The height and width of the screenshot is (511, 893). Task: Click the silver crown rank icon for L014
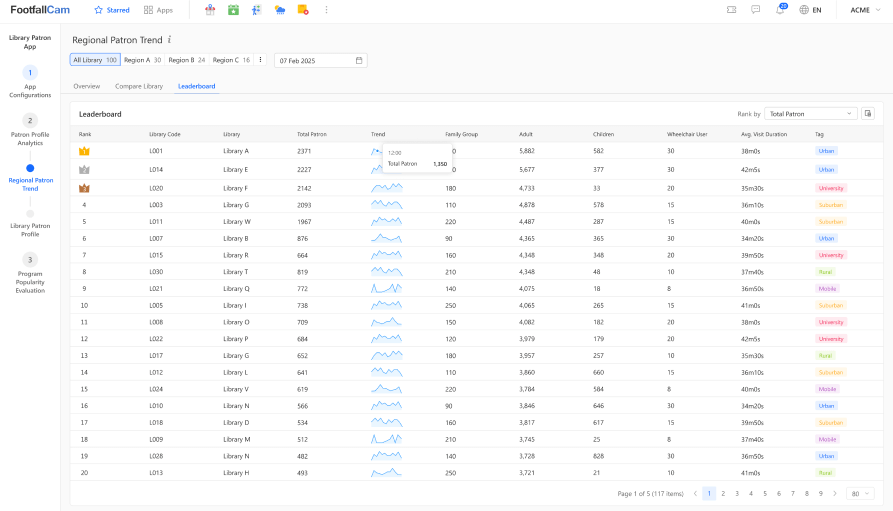[x=84, y=169]
